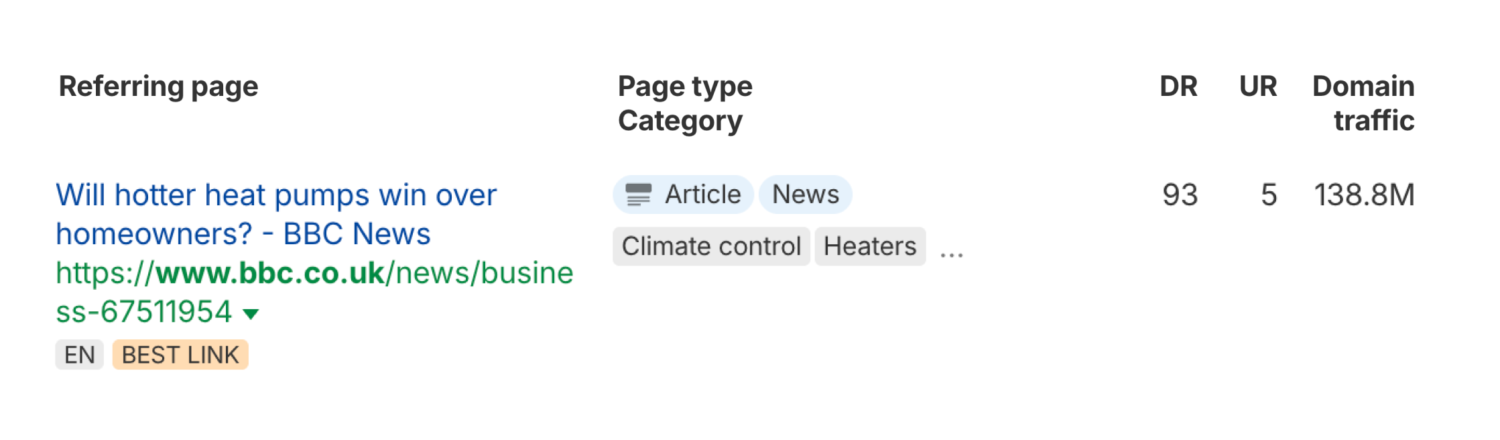Open the 'Will hotter heat pumps' title link
Viewport: 1500px width, 440px height.
(x=276, y=214)
